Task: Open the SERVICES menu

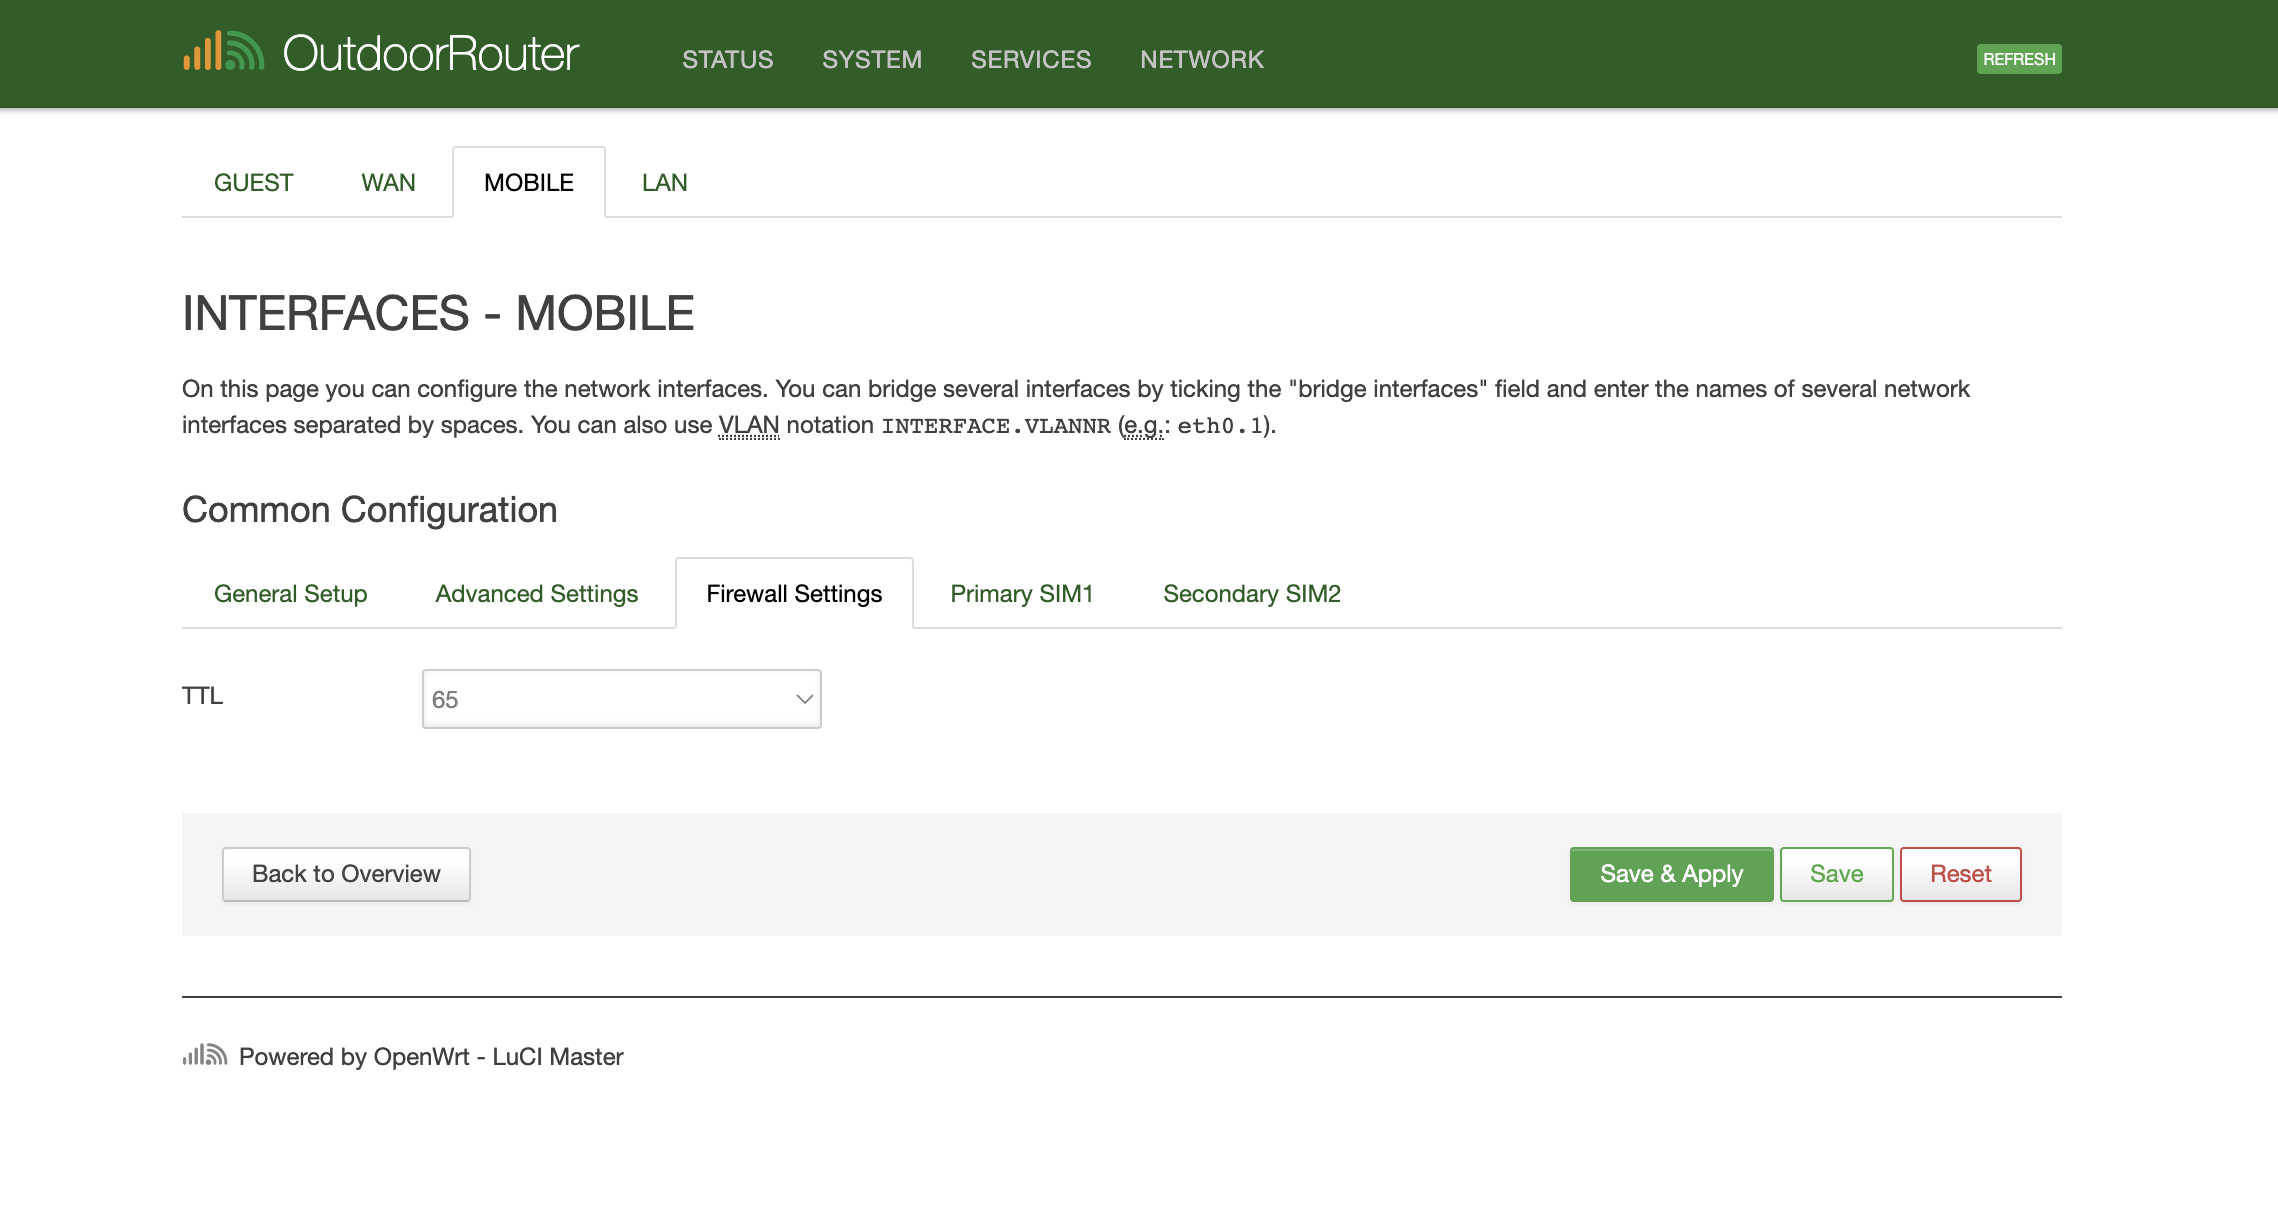Action: [1031, 59]
